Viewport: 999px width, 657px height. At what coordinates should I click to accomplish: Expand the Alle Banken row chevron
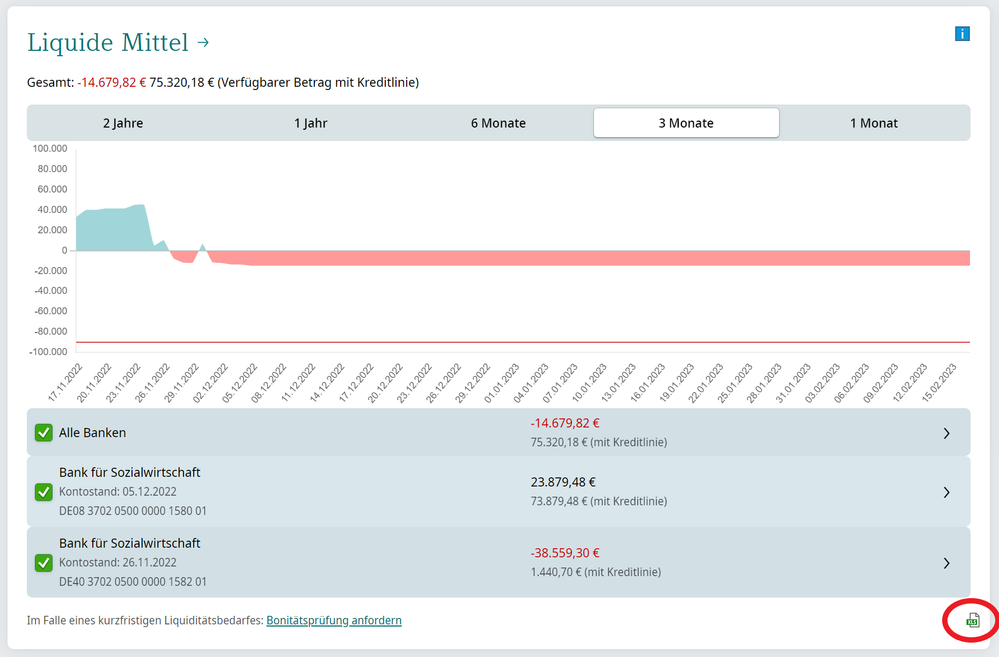click(946, 433)
